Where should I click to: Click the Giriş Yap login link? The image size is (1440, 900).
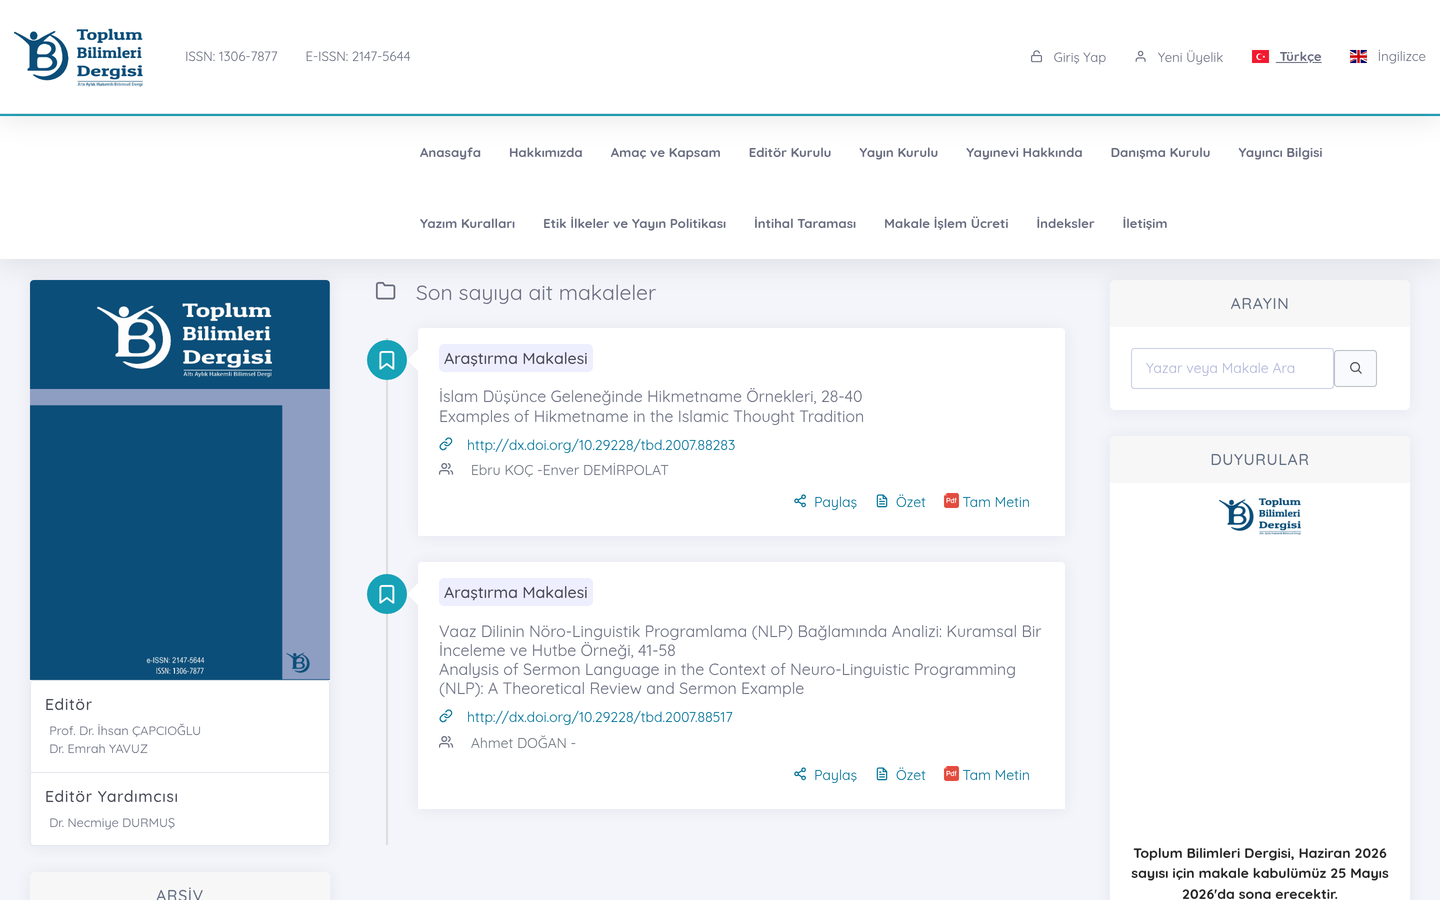point(1079,57)
